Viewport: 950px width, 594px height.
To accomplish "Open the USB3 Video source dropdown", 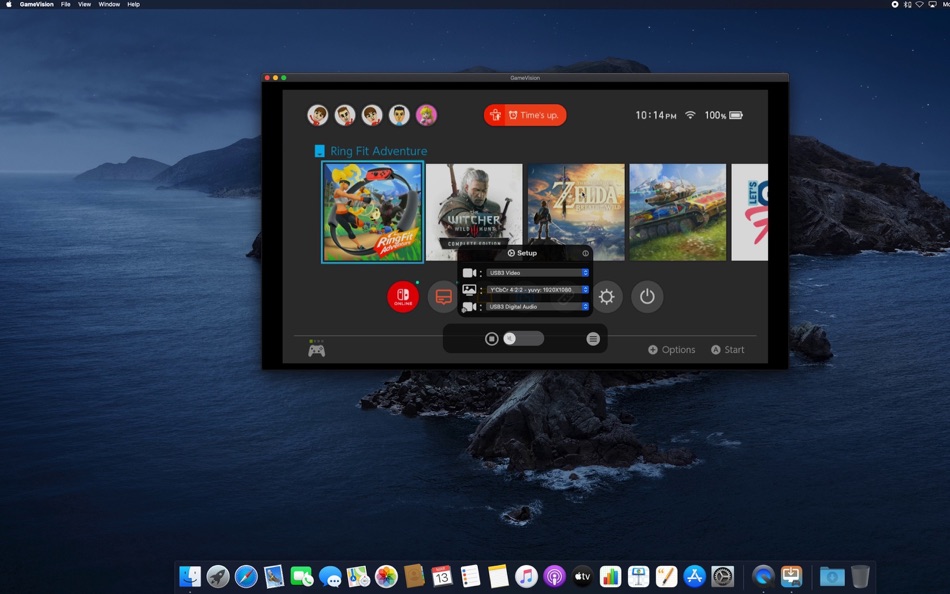I will pos(537,273).
